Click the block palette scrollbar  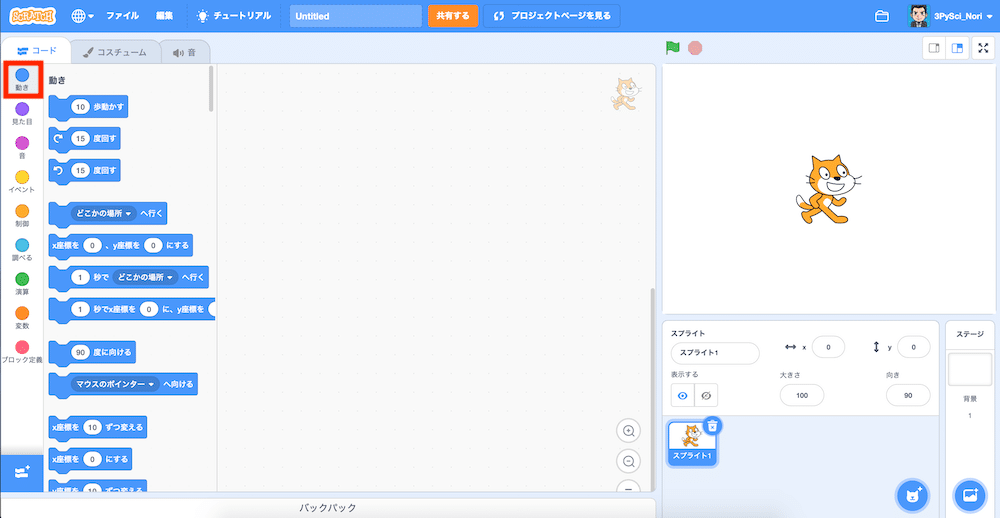[x=211, y=89]
